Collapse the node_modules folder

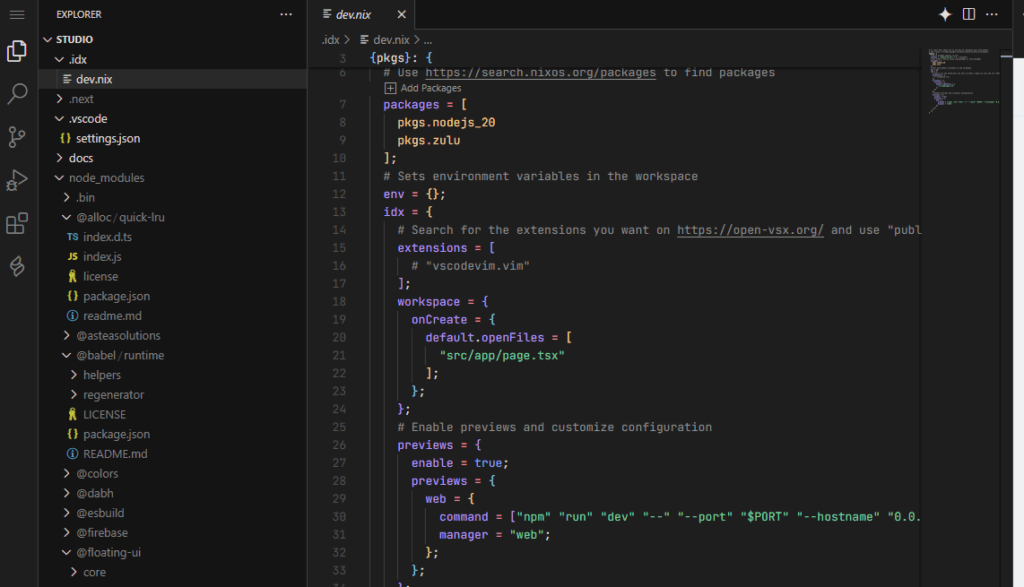pyautogui.click(x=59, y=178)
